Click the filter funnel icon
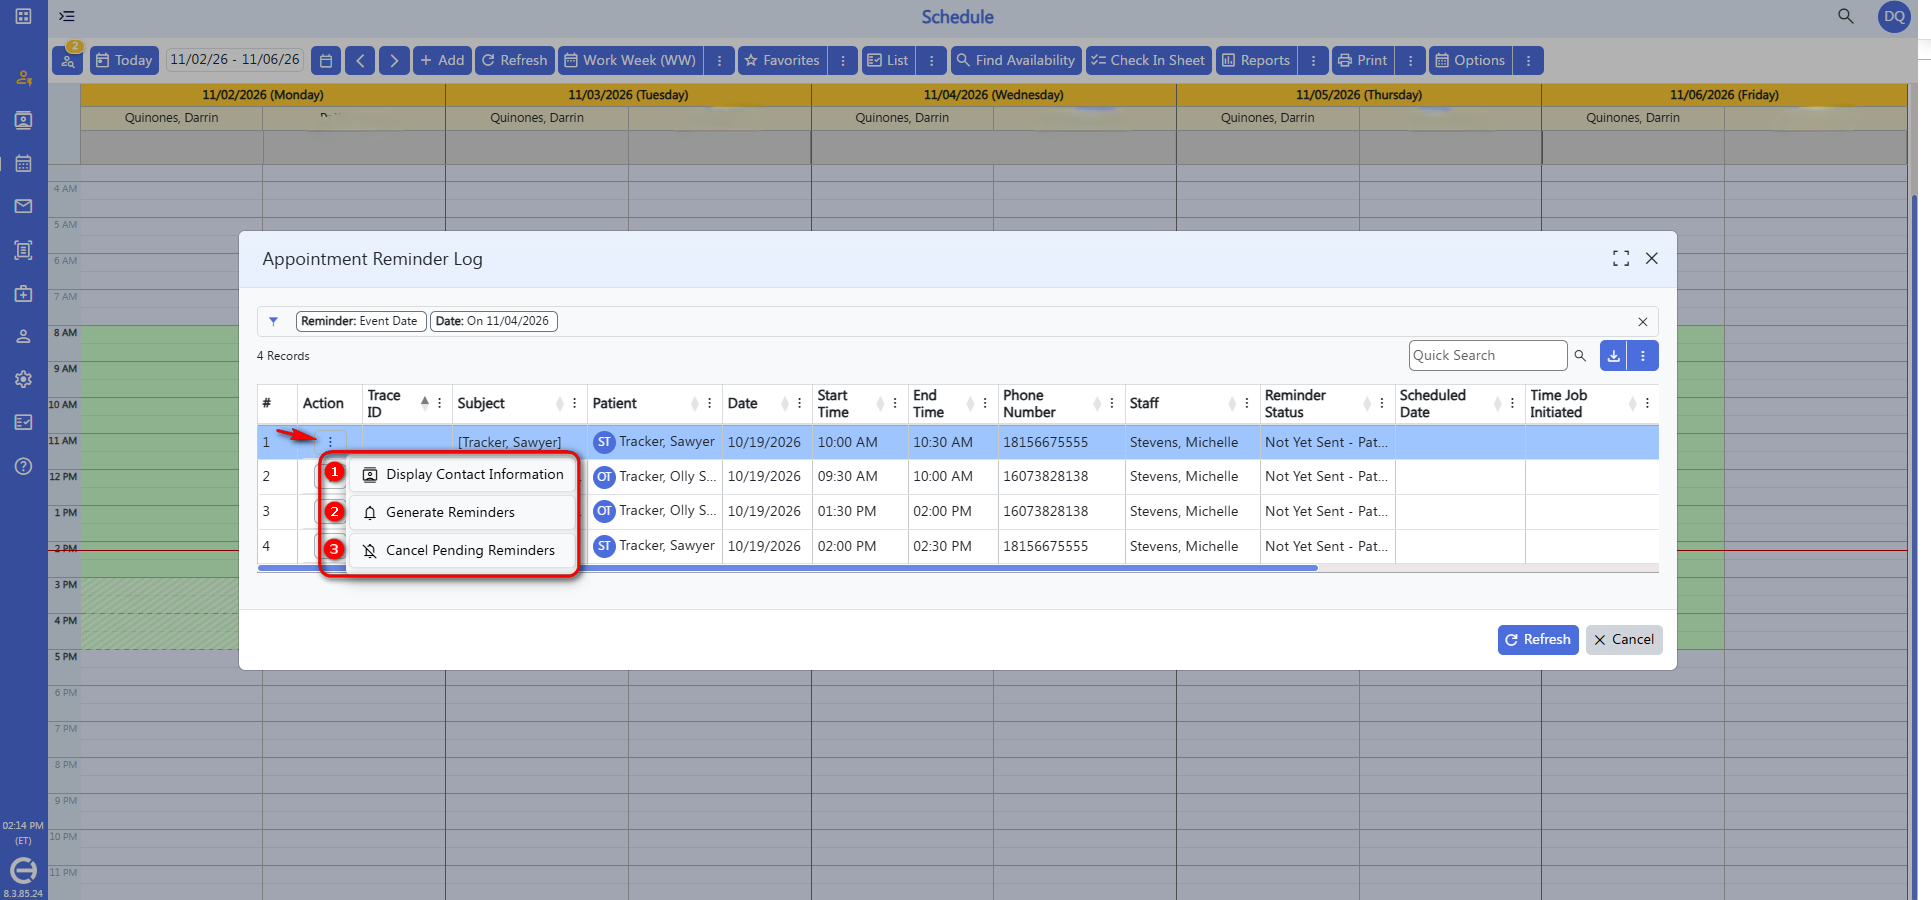The width and height of the screenshot is (1931, 900). pyautogui.click(x=273, y=321)
